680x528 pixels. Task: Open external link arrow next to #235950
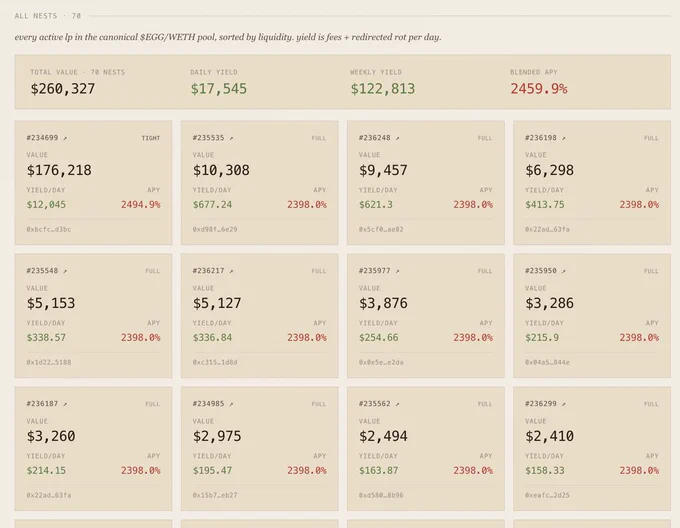pyautogui.click(x=563, y=271)
